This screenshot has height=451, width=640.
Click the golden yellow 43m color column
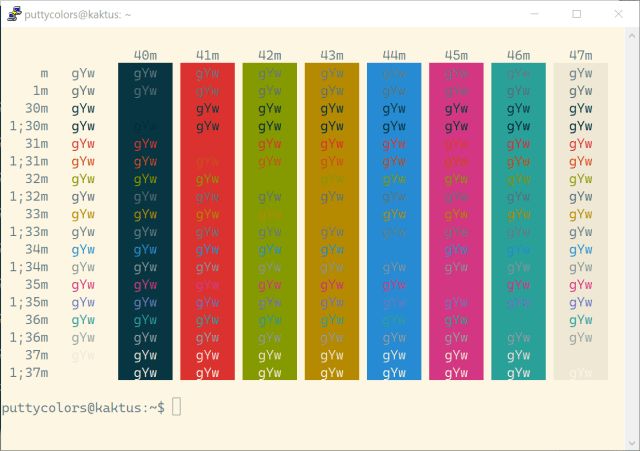tap(332, 221)
